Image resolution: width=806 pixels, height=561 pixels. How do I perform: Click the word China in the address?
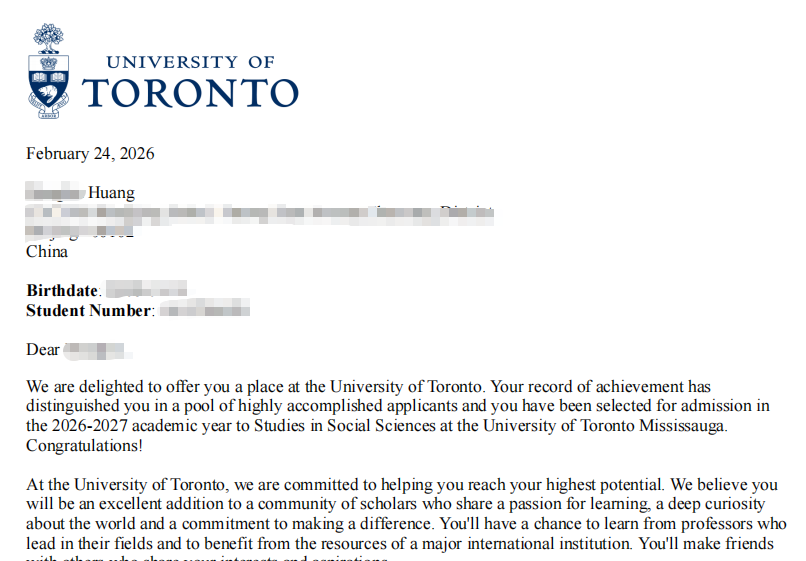click(47, 252)
